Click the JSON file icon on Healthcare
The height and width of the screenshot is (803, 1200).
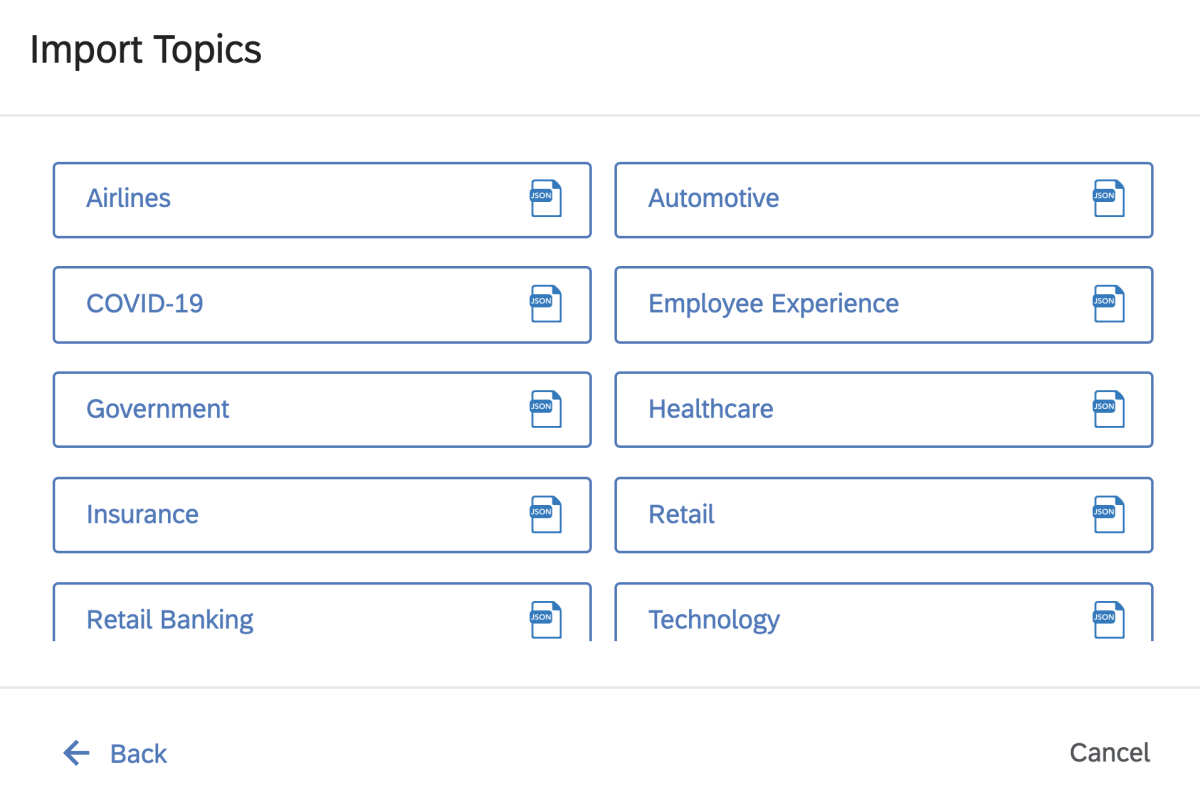pyautogui.click(x=1107, y=406)
